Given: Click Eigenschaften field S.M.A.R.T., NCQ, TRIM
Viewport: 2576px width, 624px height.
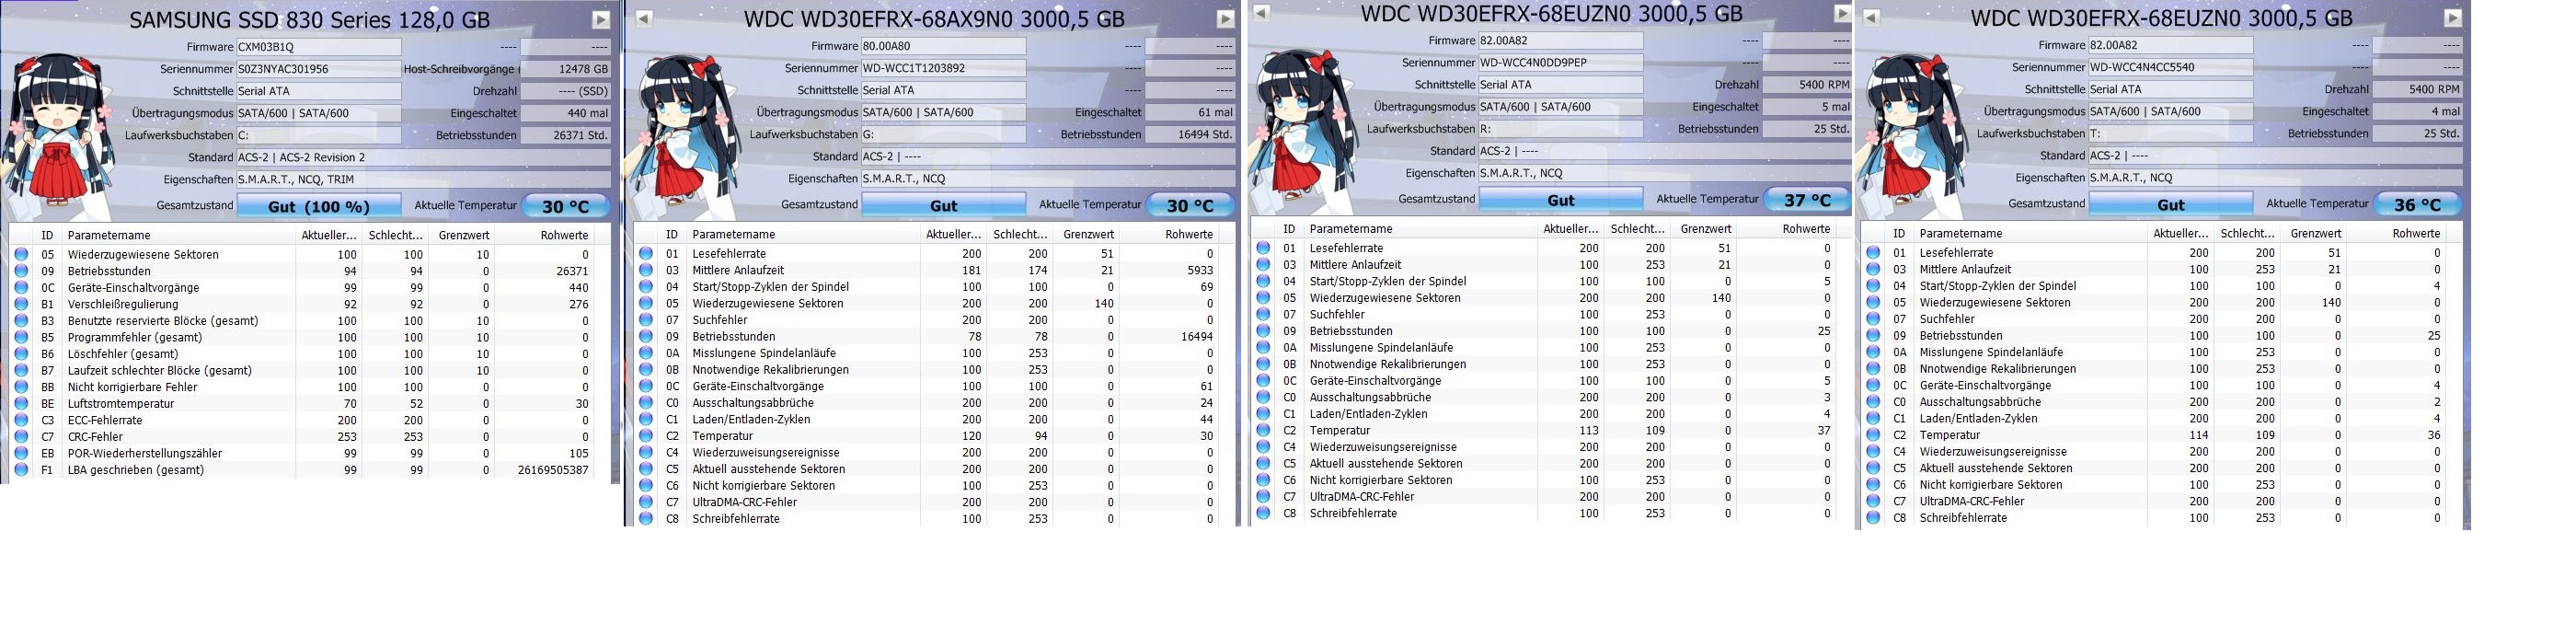Looking at the screenshot, I should 424,179.
